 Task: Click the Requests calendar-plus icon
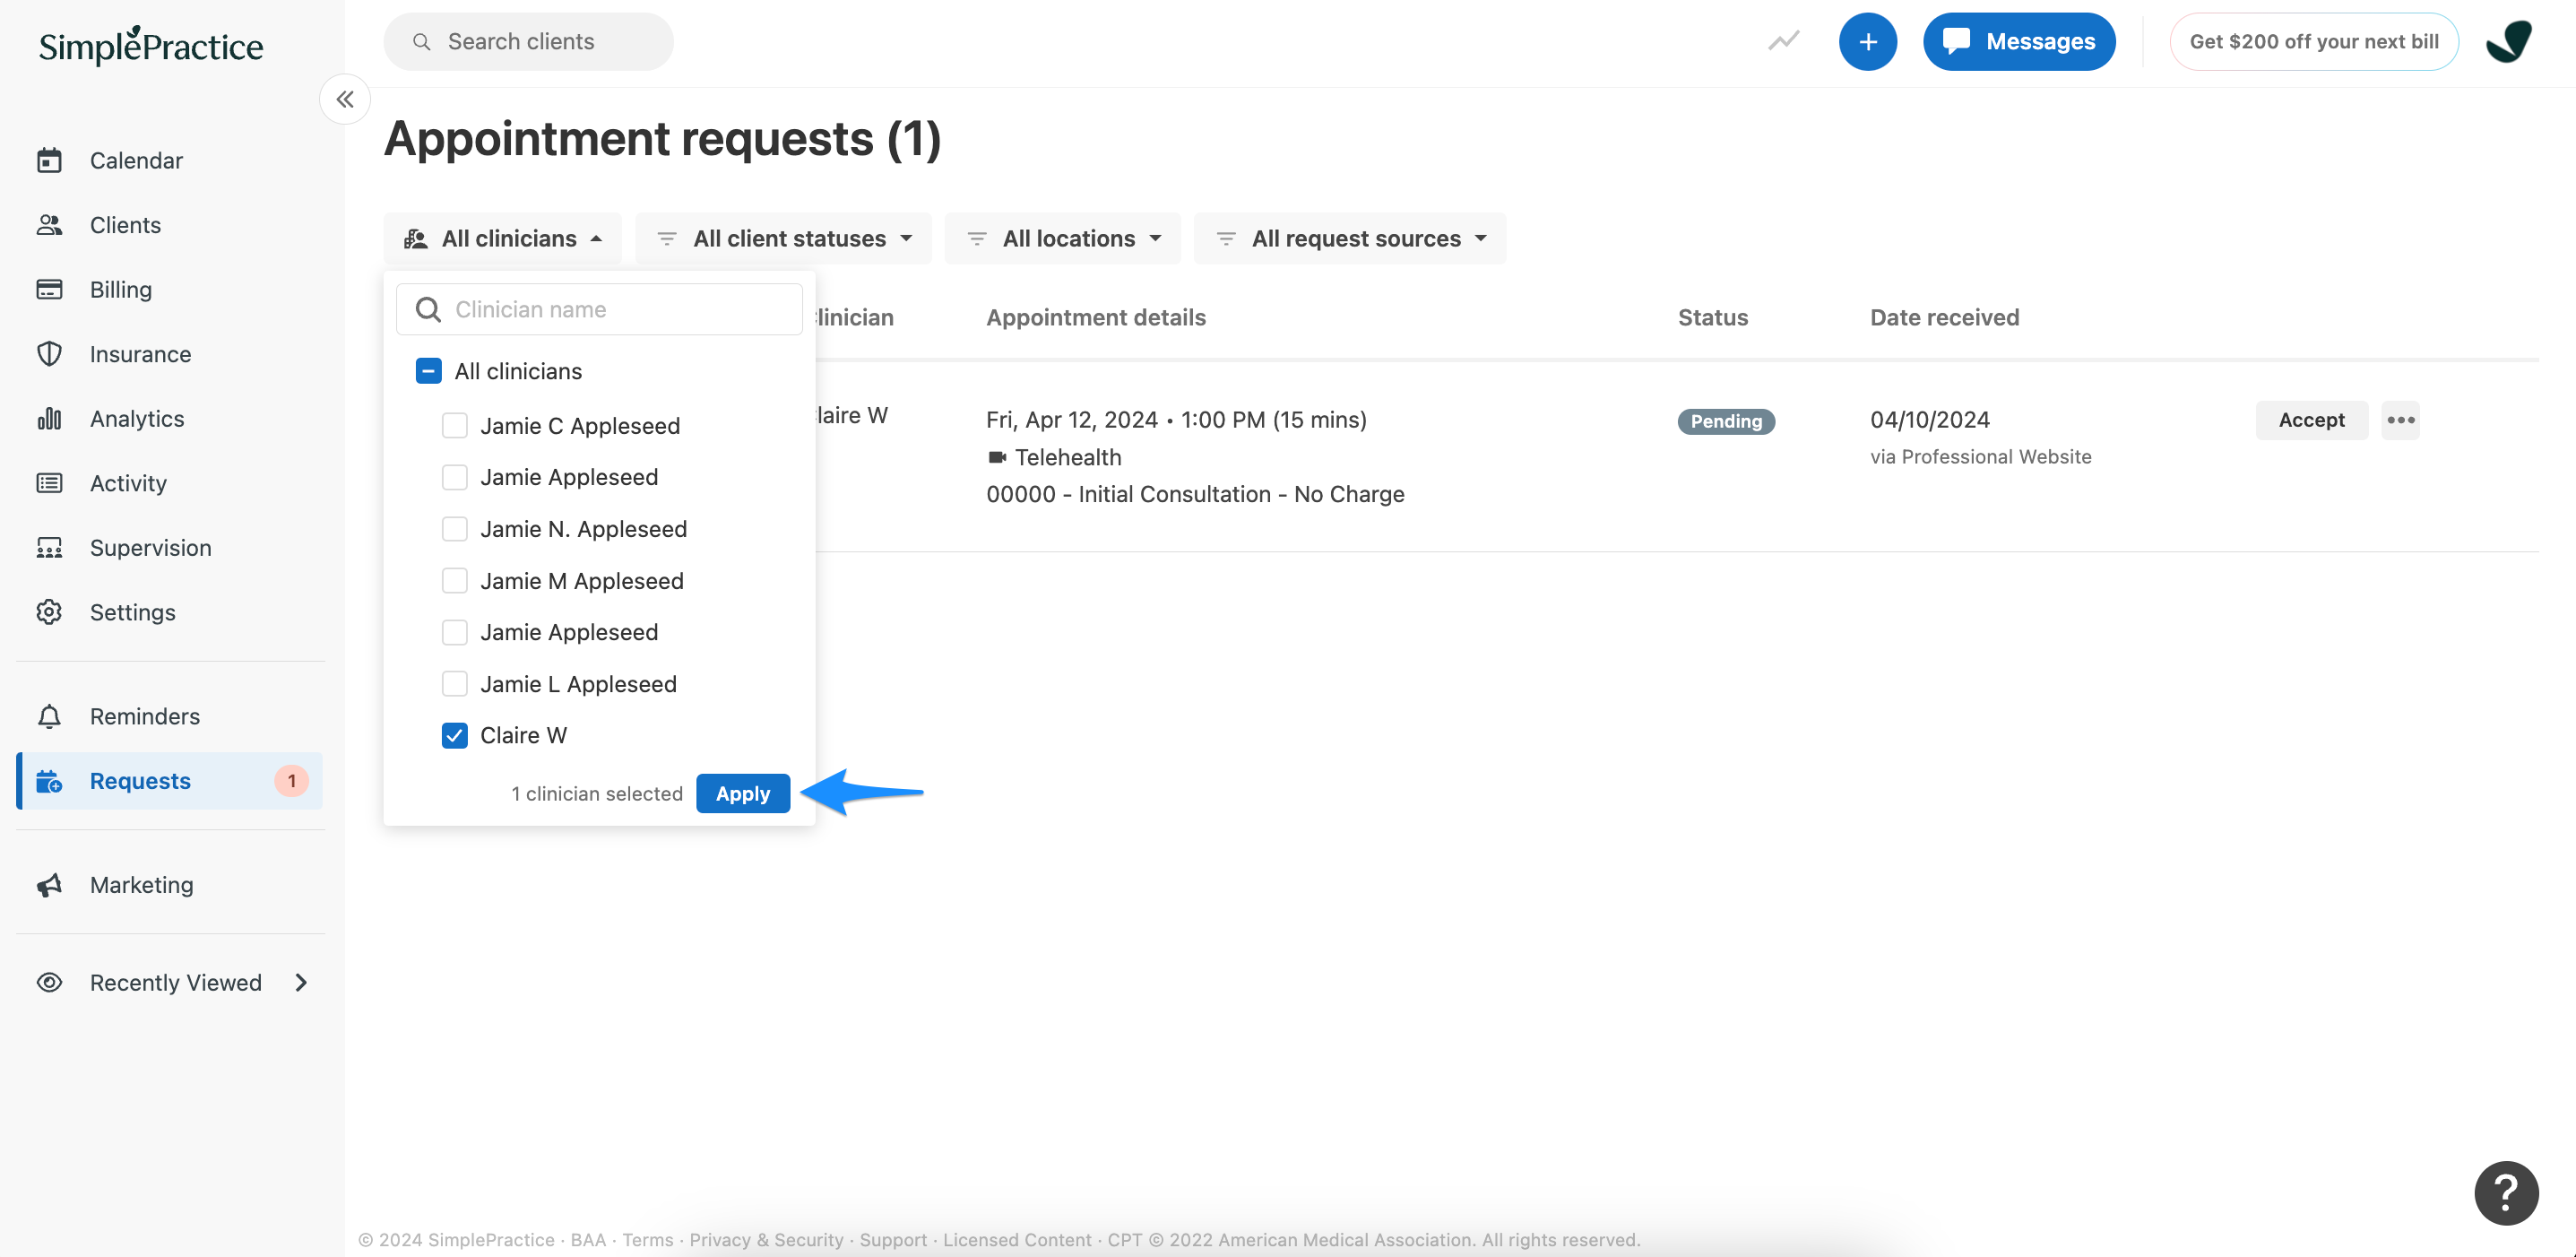point(49,781)
